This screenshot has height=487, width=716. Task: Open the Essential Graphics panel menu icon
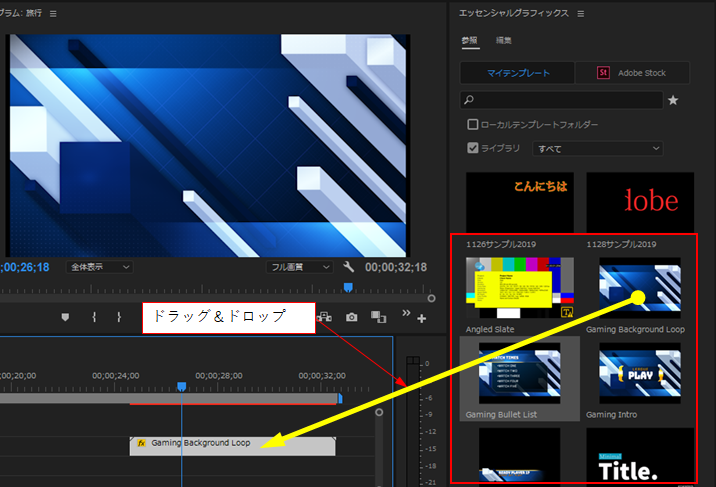click(581, 14)
